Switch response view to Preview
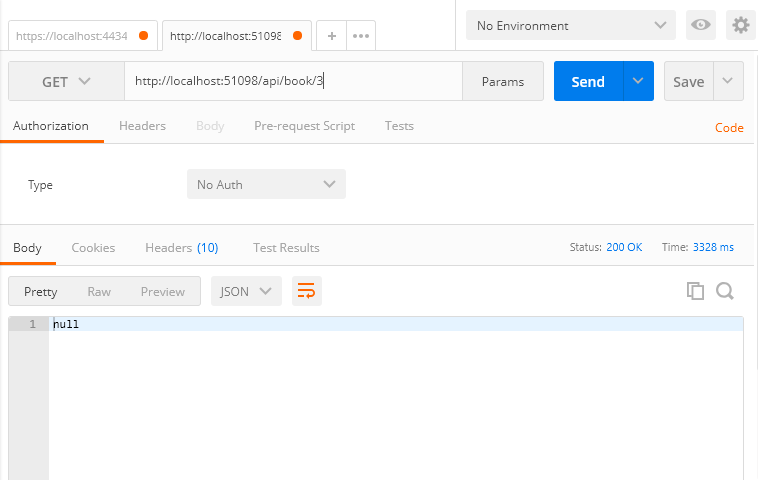The image size is (758, 480). (162, 291)
